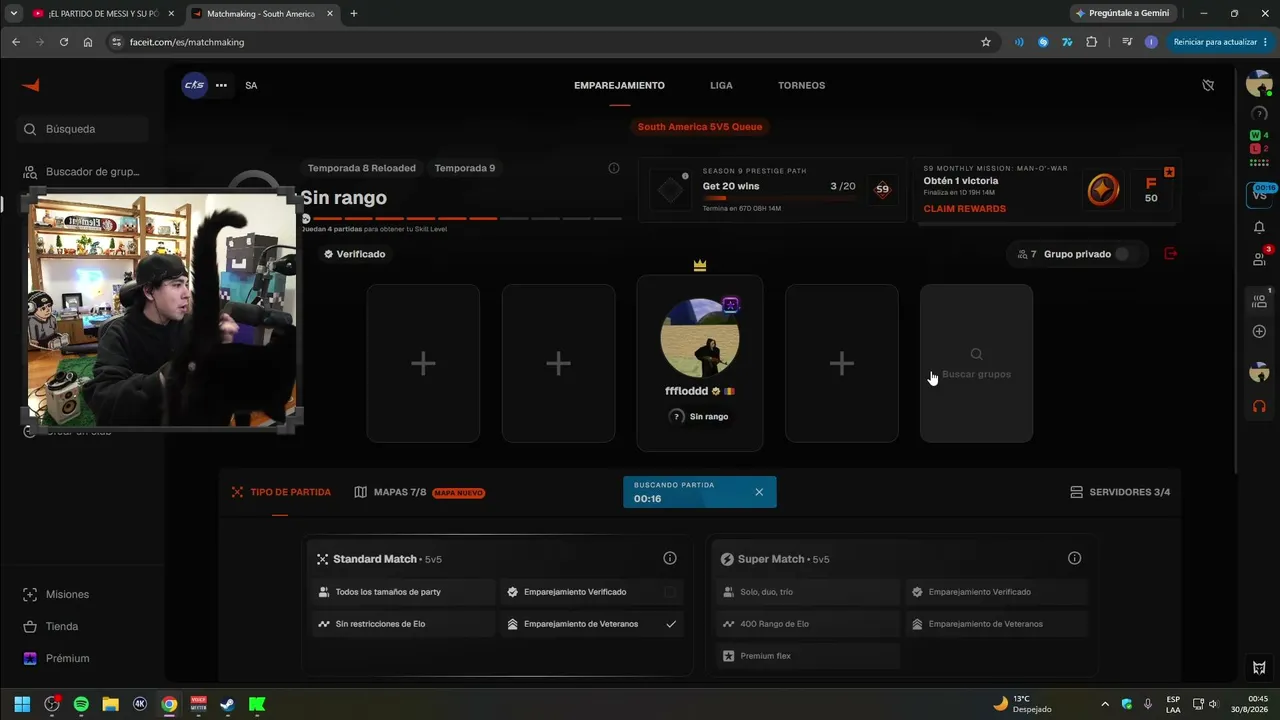Click the season info icon
Screen dimensions: 1280x720
[614, 168]
